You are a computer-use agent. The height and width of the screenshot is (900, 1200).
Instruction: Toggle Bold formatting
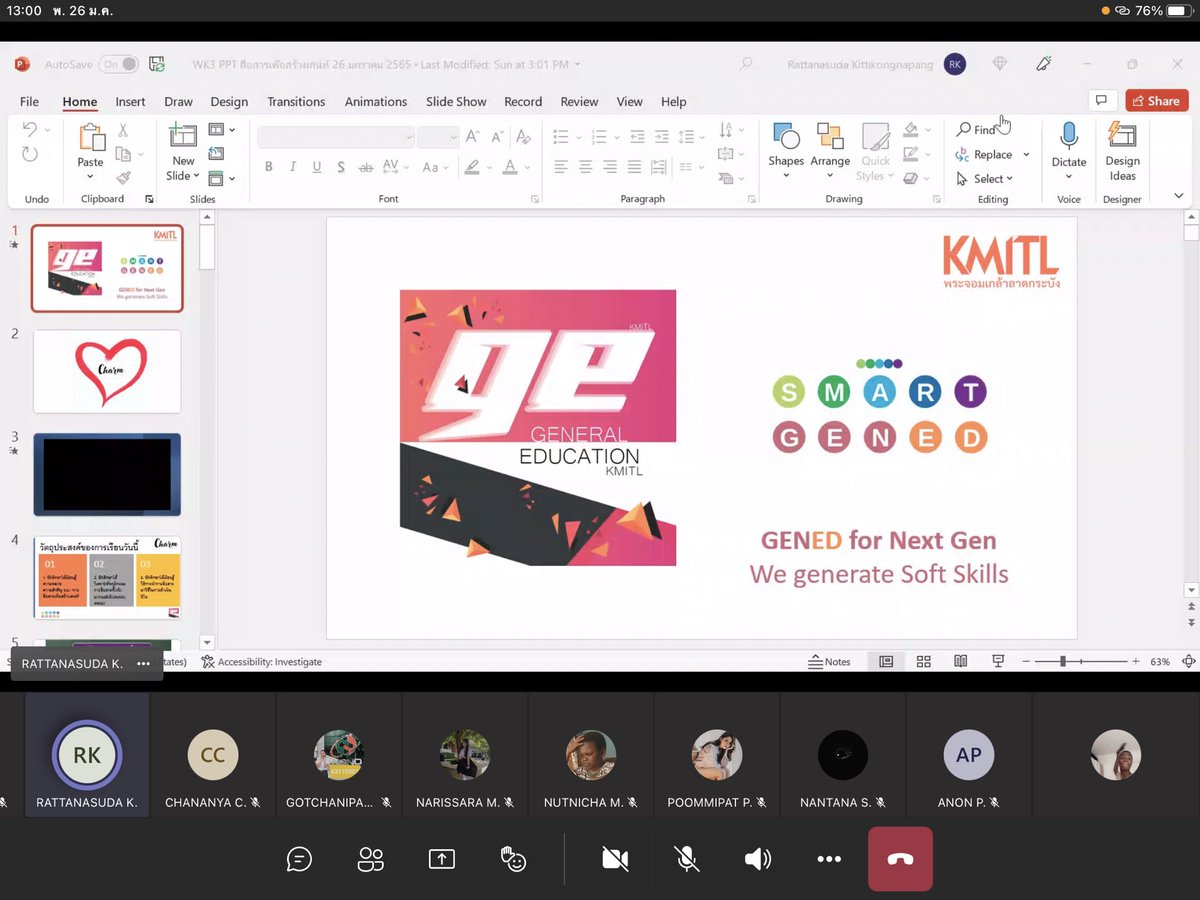[x=269, y=167]
